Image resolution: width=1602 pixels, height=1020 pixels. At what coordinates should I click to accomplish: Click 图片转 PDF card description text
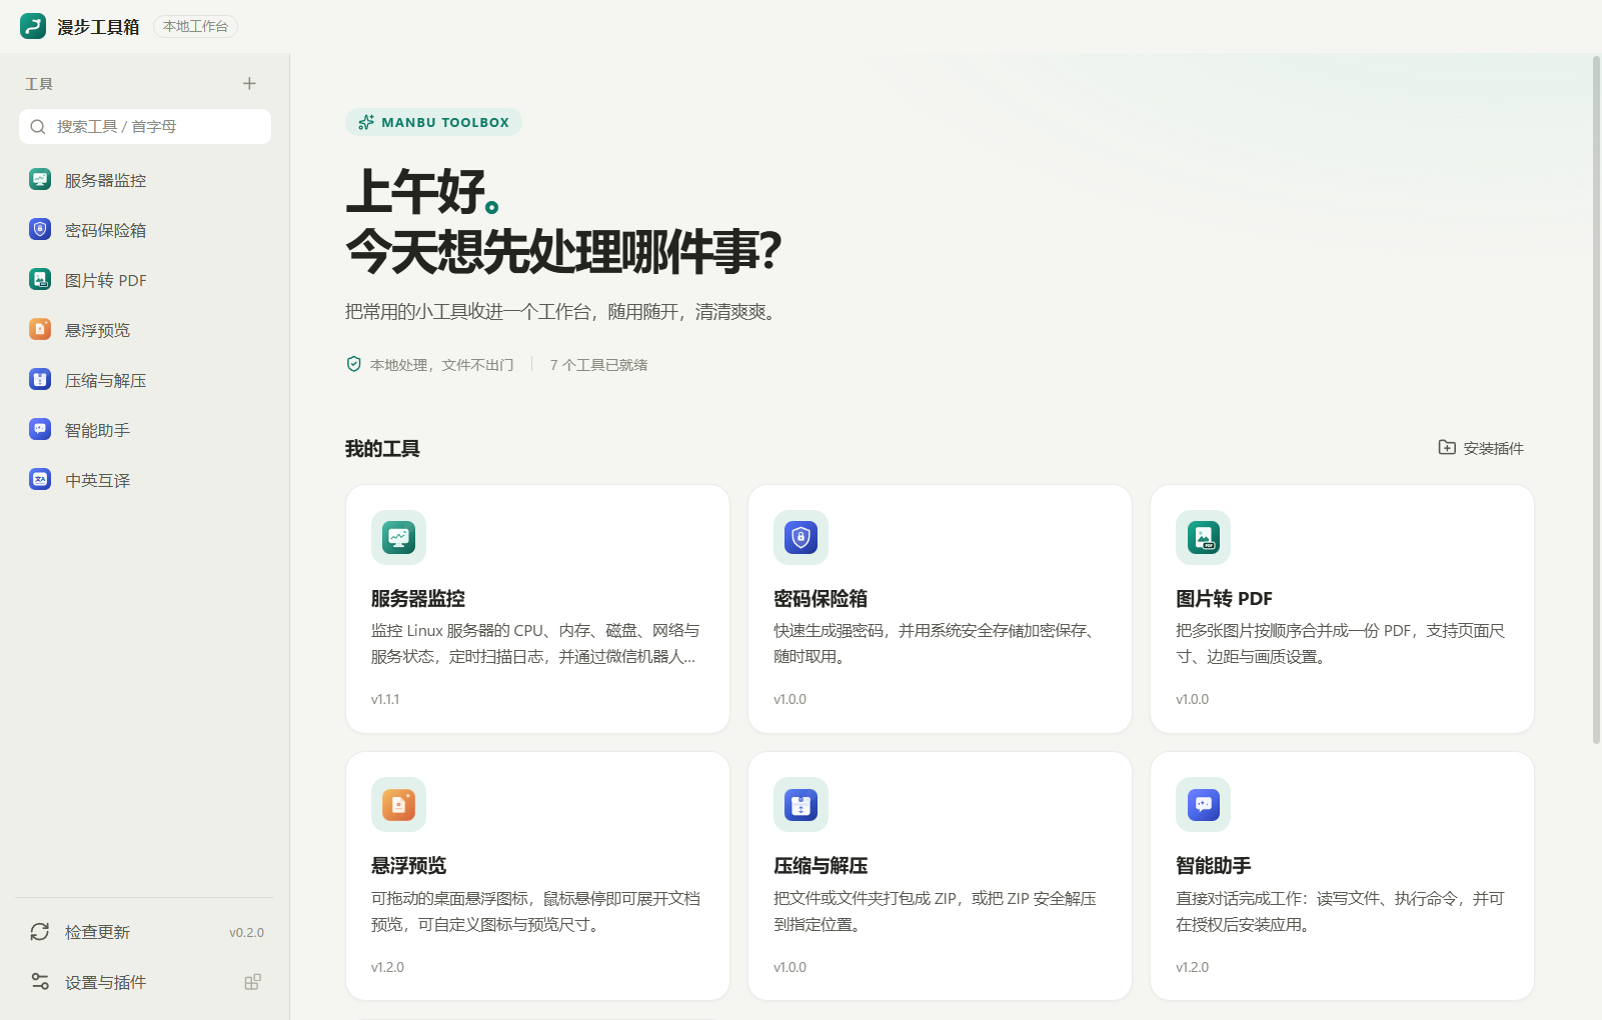pos(1340,643)
